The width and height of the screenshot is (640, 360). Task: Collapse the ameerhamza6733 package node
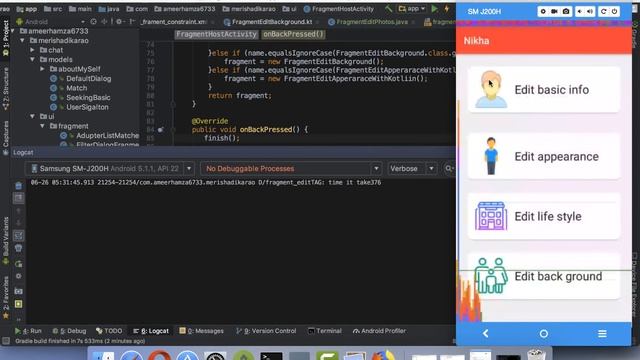[x=13, y=31]
